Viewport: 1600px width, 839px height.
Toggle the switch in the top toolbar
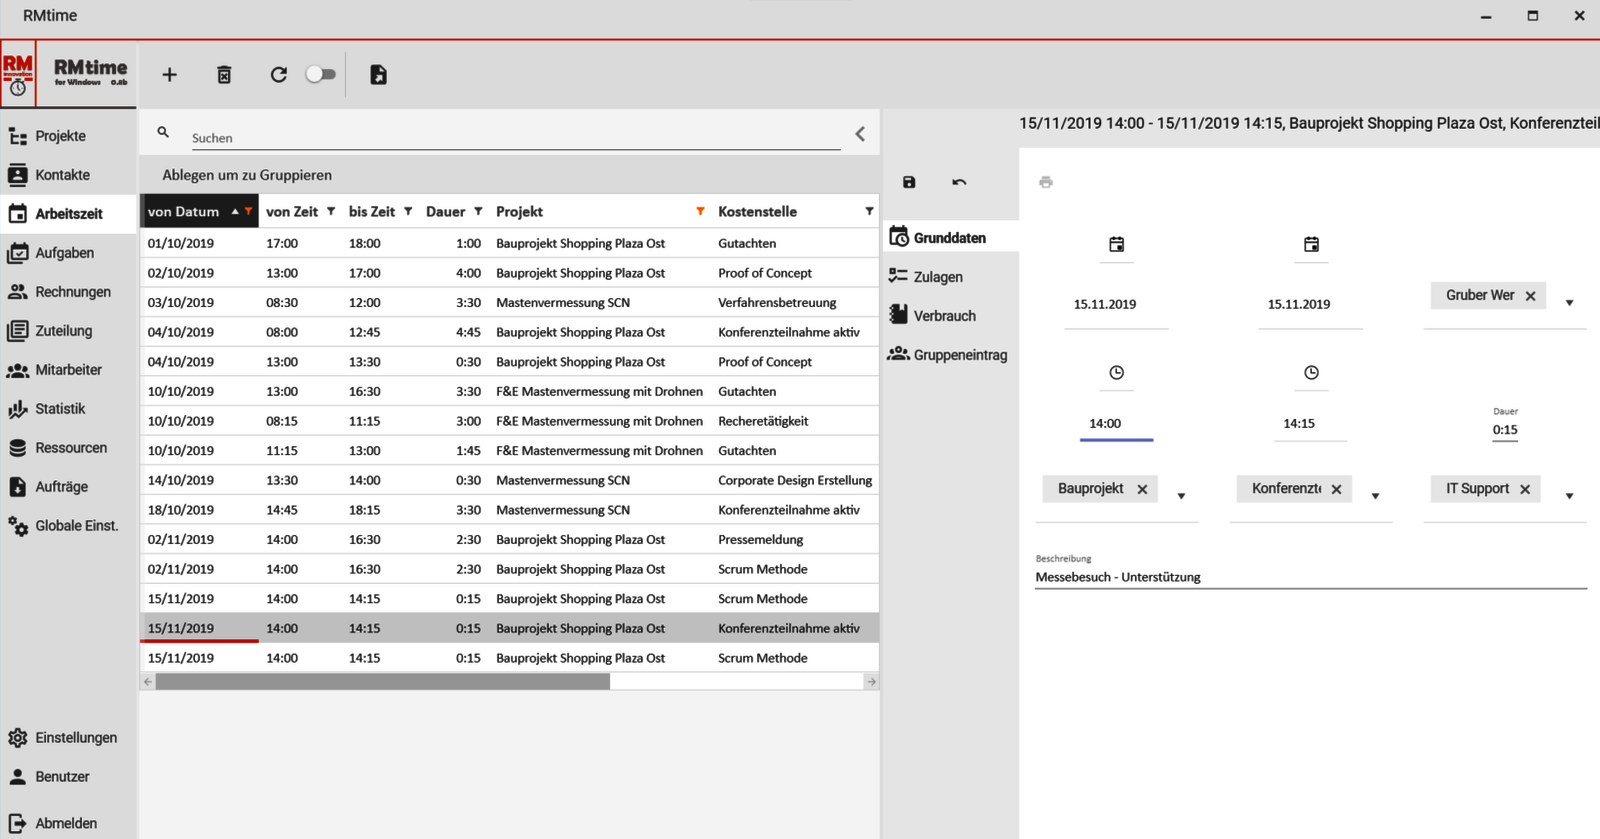pyautogui.click(x=320, y=75)
